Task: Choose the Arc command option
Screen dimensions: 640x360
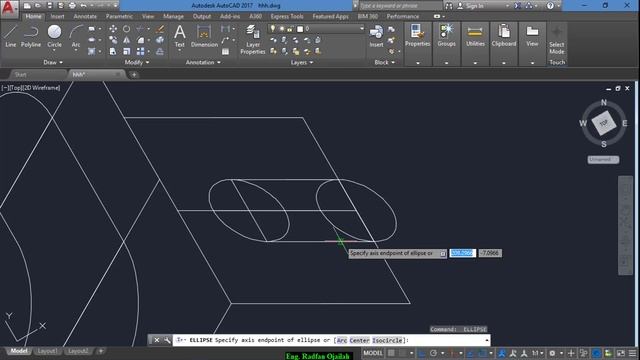Action: [342, 340]
